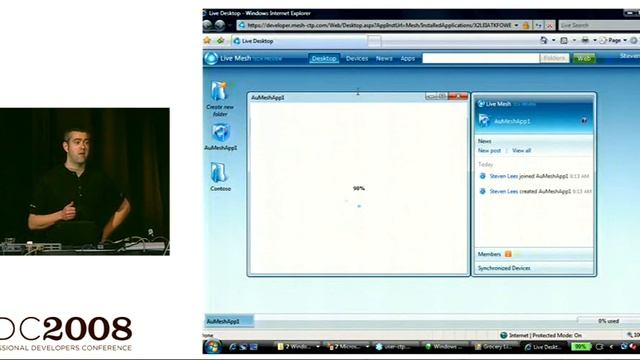Click the Refresh button beside address bar

539,25
